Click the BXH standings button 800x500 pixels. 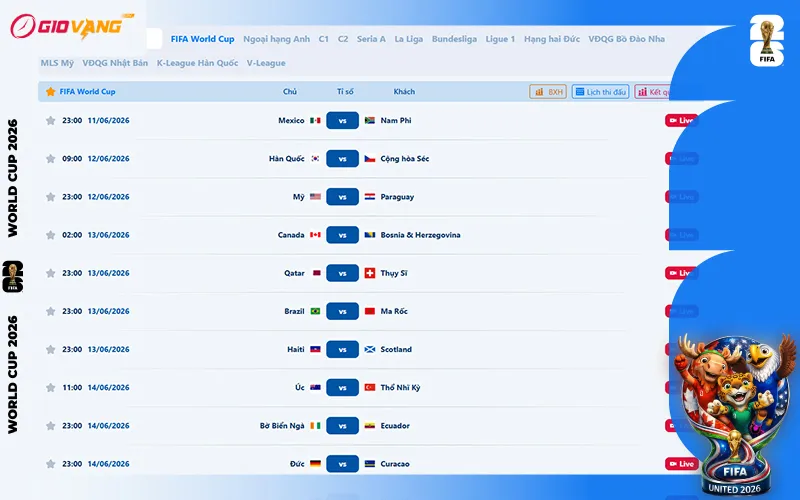[x=548, y=92]
